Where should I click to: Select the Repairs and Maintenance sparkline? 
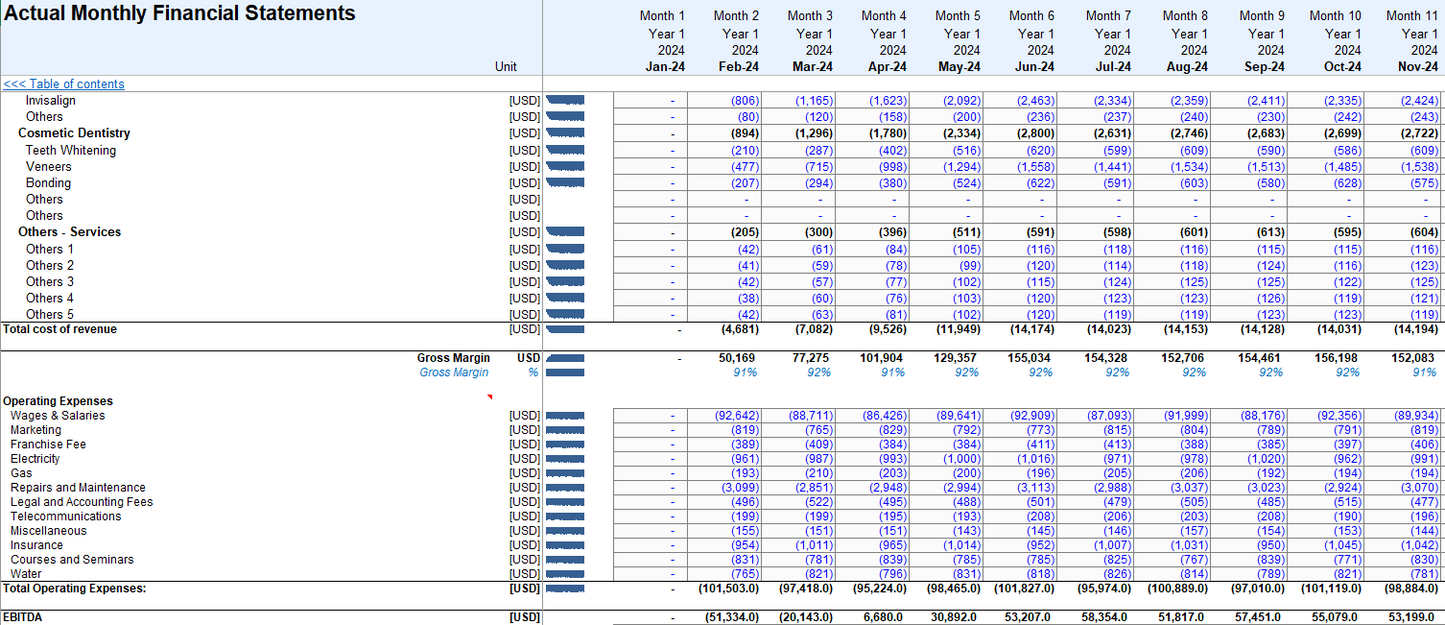pos(565,488)
